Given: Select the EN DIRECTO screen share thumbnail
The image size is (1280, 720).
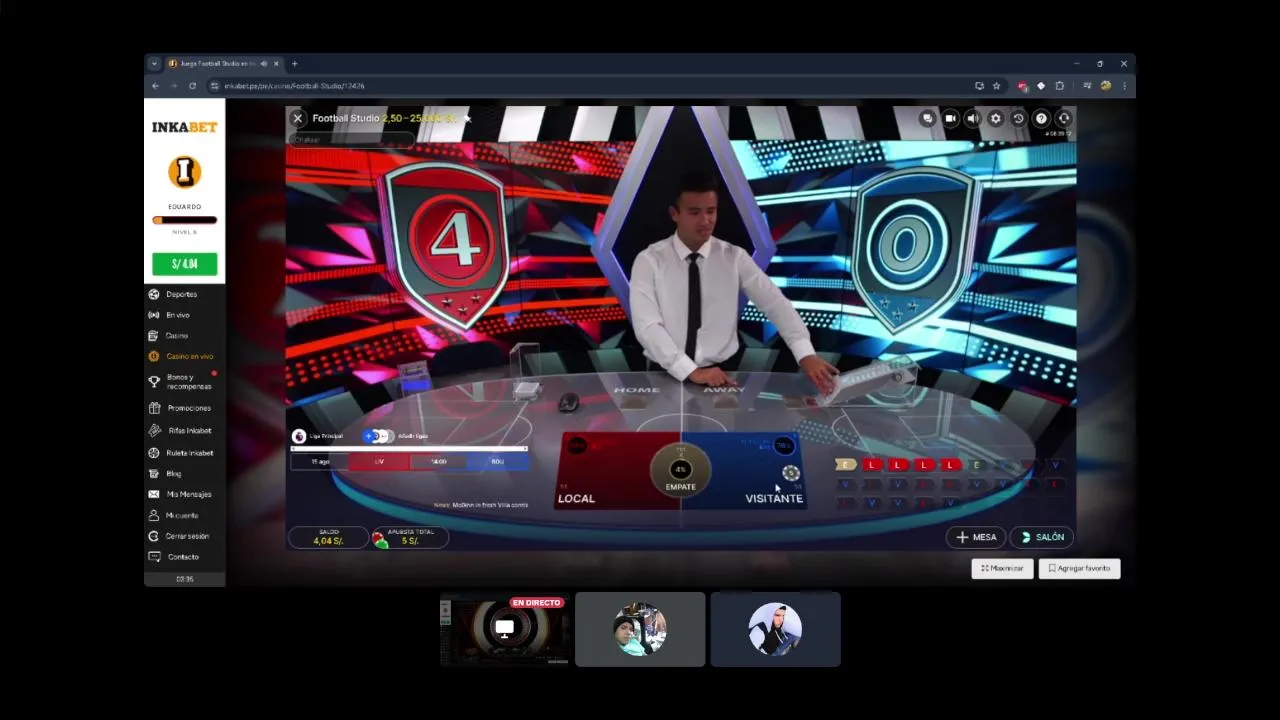Looking at the screenshot, I should coord(505,629).
